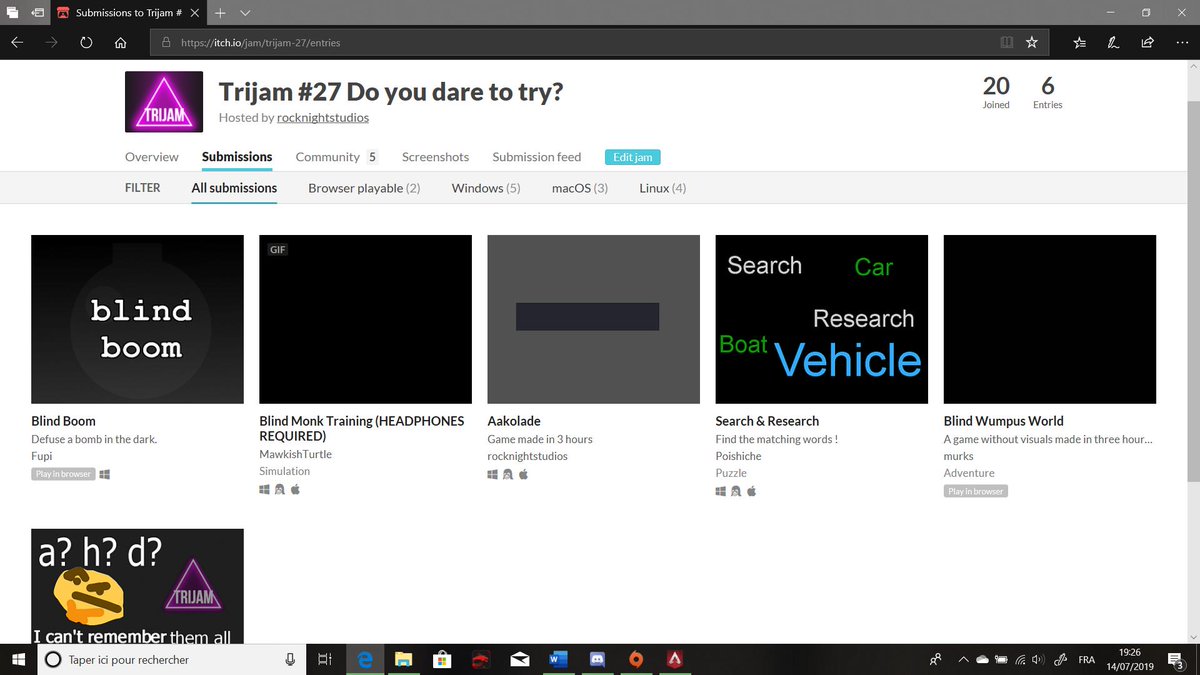The height and width of the screenshot is (675, 1200).
Task: Open the 'I can't remember them all' thumbnail
Action: 138,586
